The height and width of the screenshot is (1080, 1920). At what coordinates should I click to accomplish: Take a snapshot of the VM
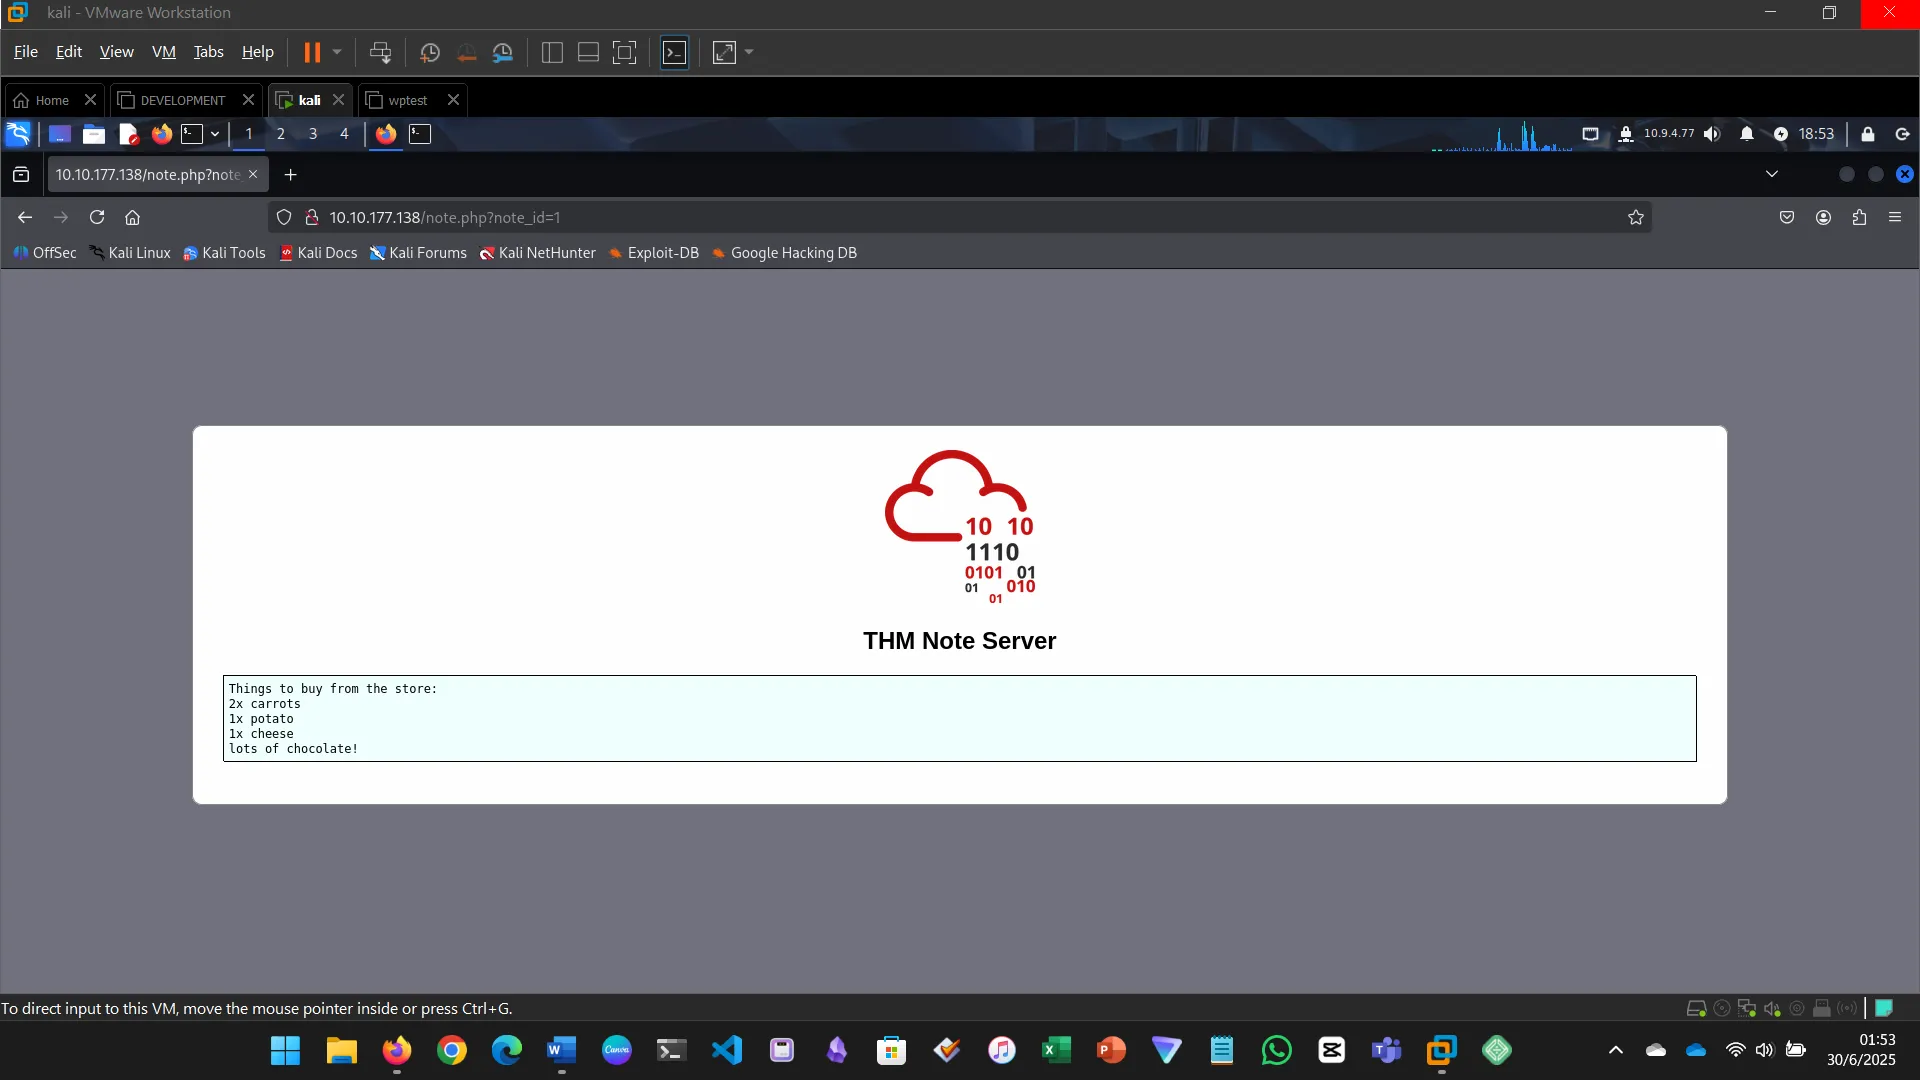(x=430, y=52)
